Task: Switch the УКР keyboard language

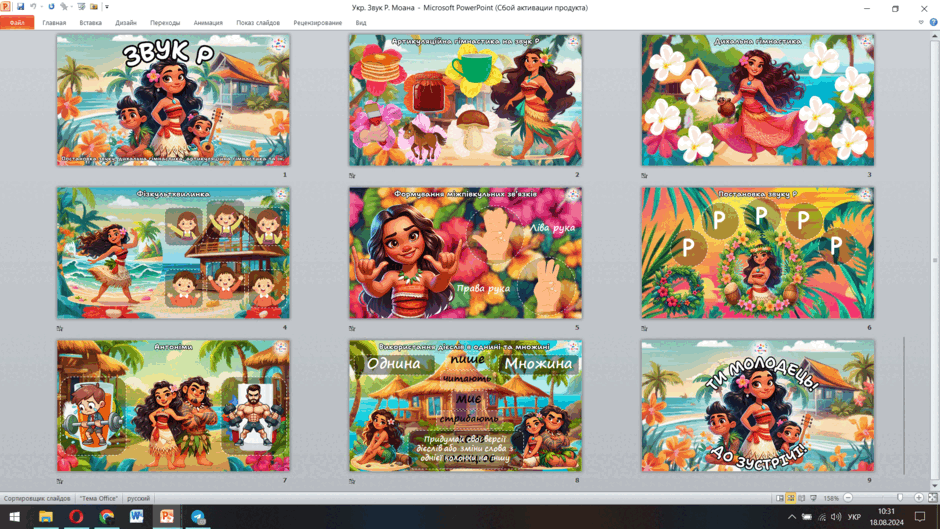Action: click(x=854, y=517)
